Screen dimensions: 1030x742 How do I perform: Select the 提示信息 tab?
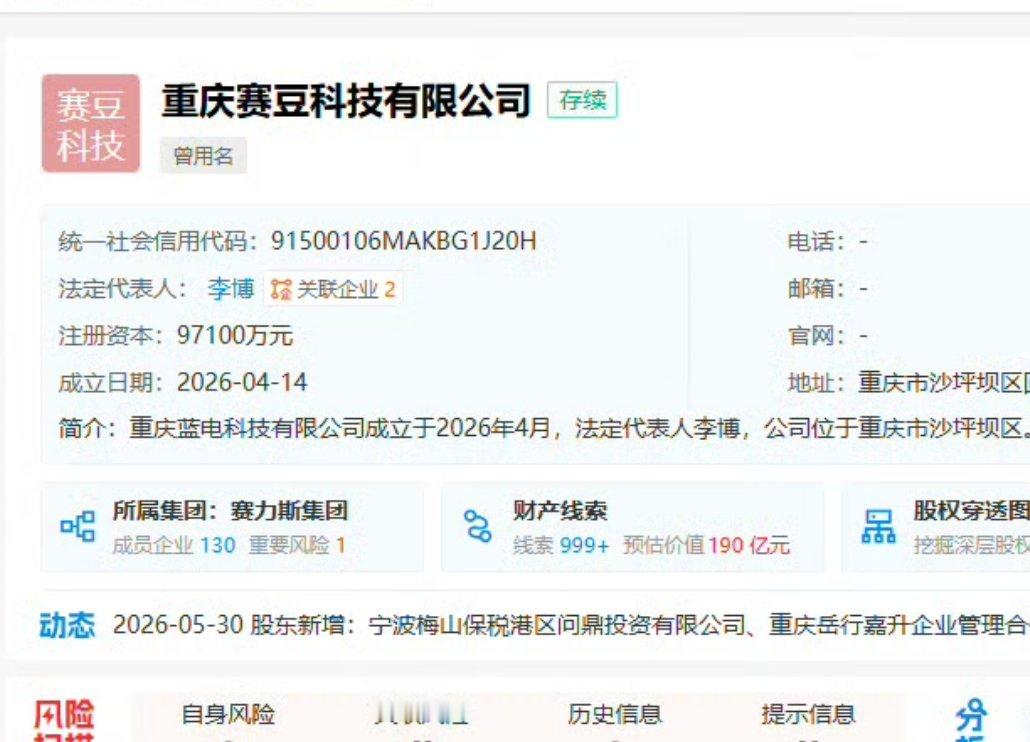coord(808,714)
